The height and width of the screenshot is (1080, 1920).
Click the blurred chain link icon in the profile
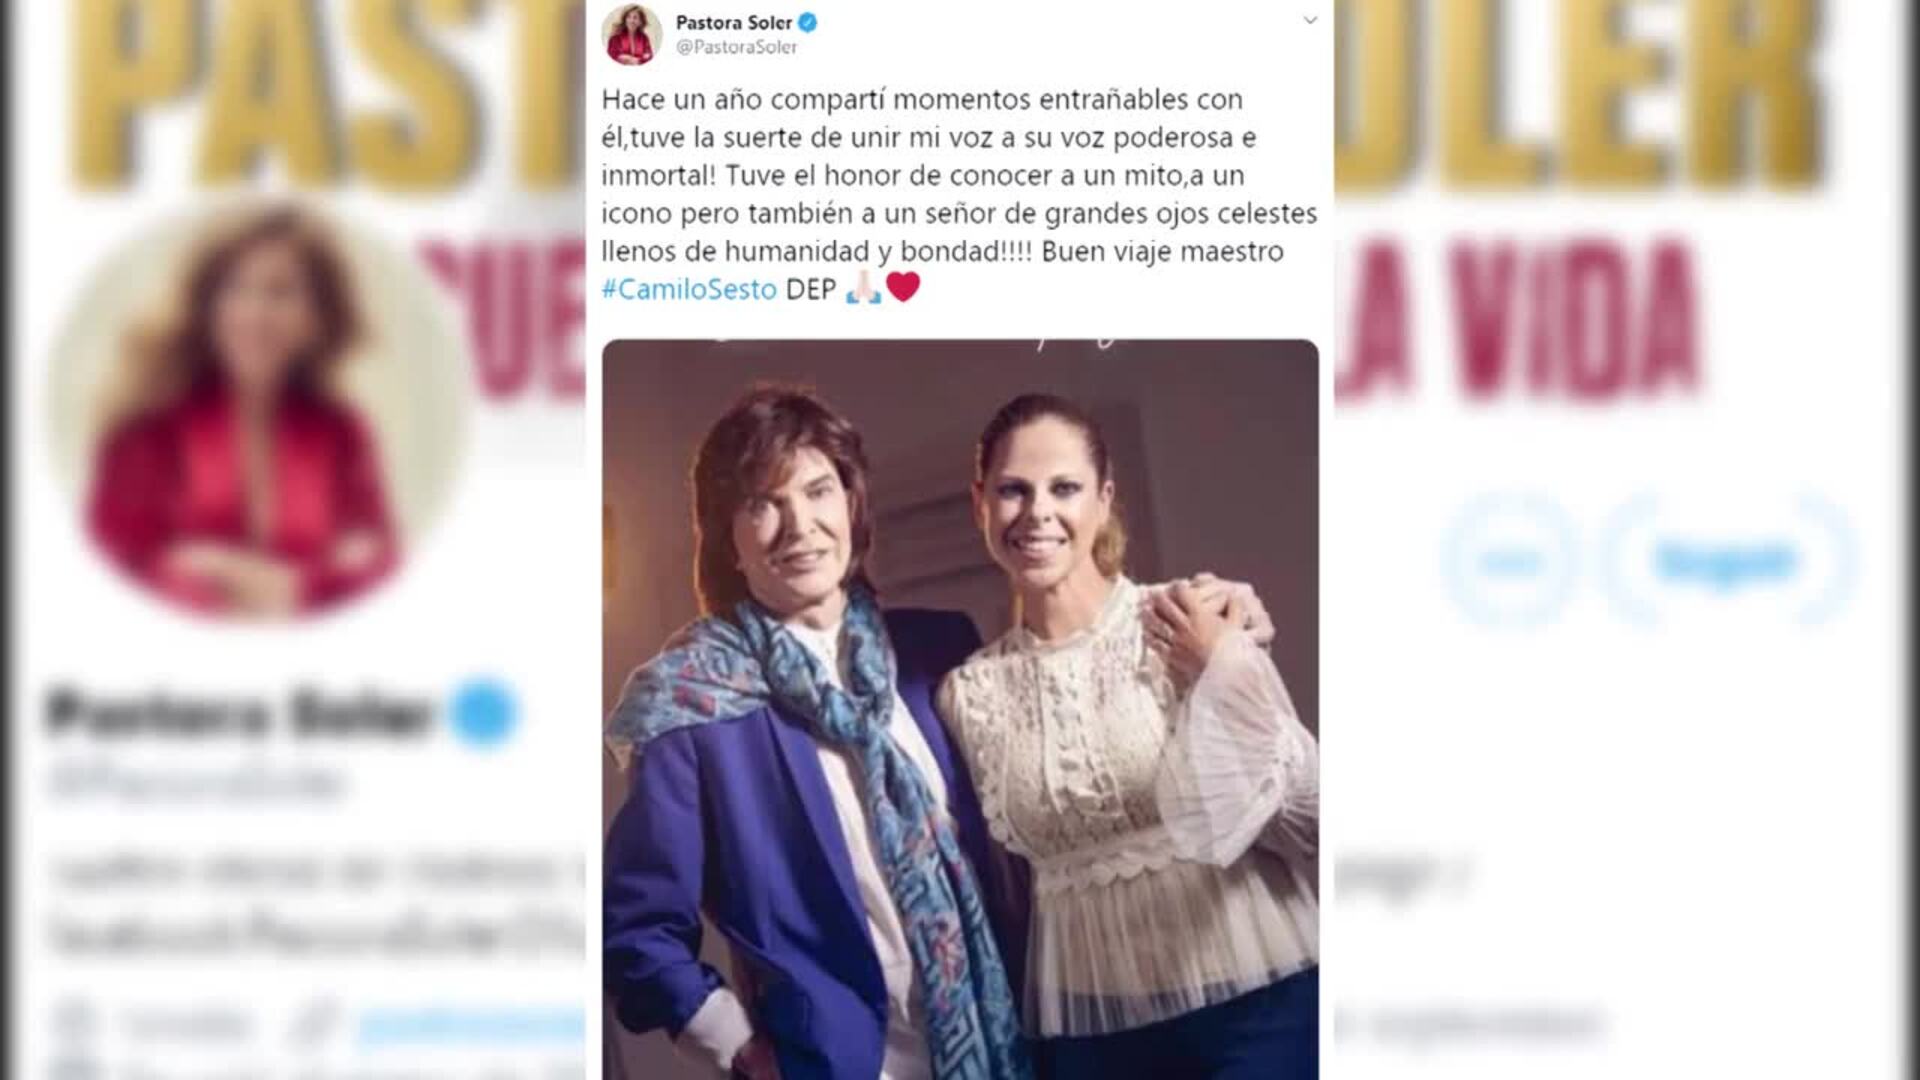tap(313, 1027)
